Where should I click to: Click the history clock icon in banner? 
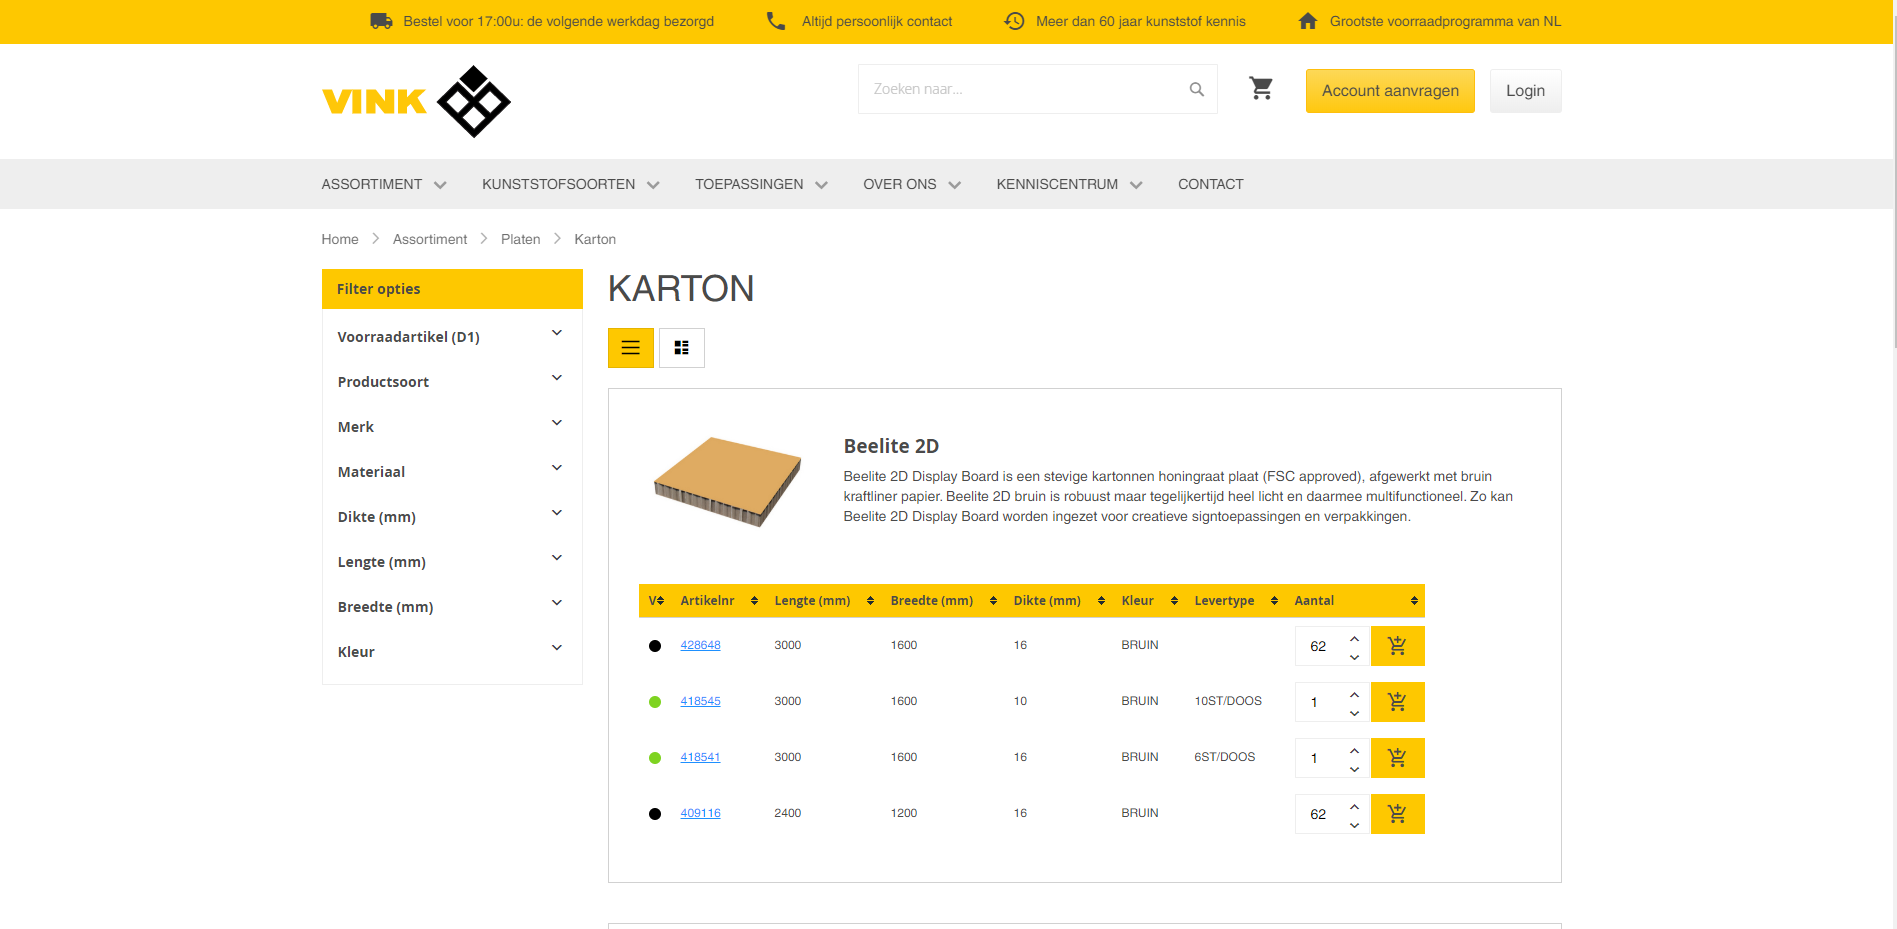coord(1014,21)
